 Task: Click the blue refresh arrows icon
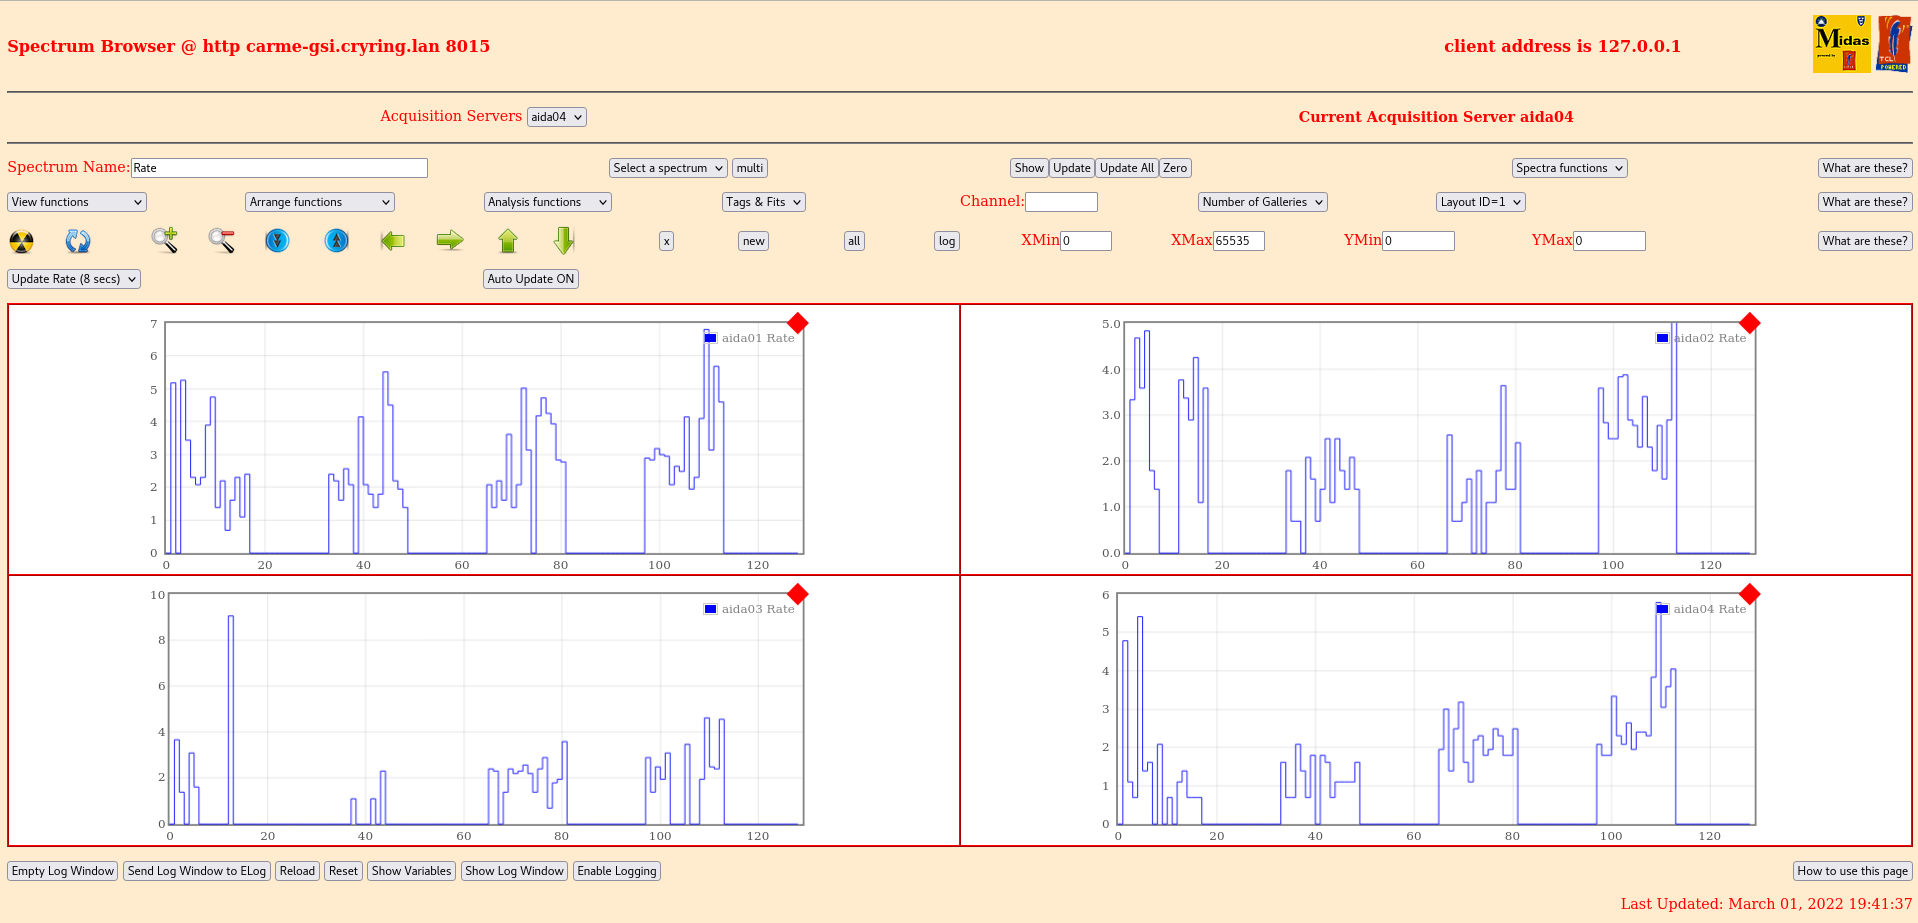(78, 241)
